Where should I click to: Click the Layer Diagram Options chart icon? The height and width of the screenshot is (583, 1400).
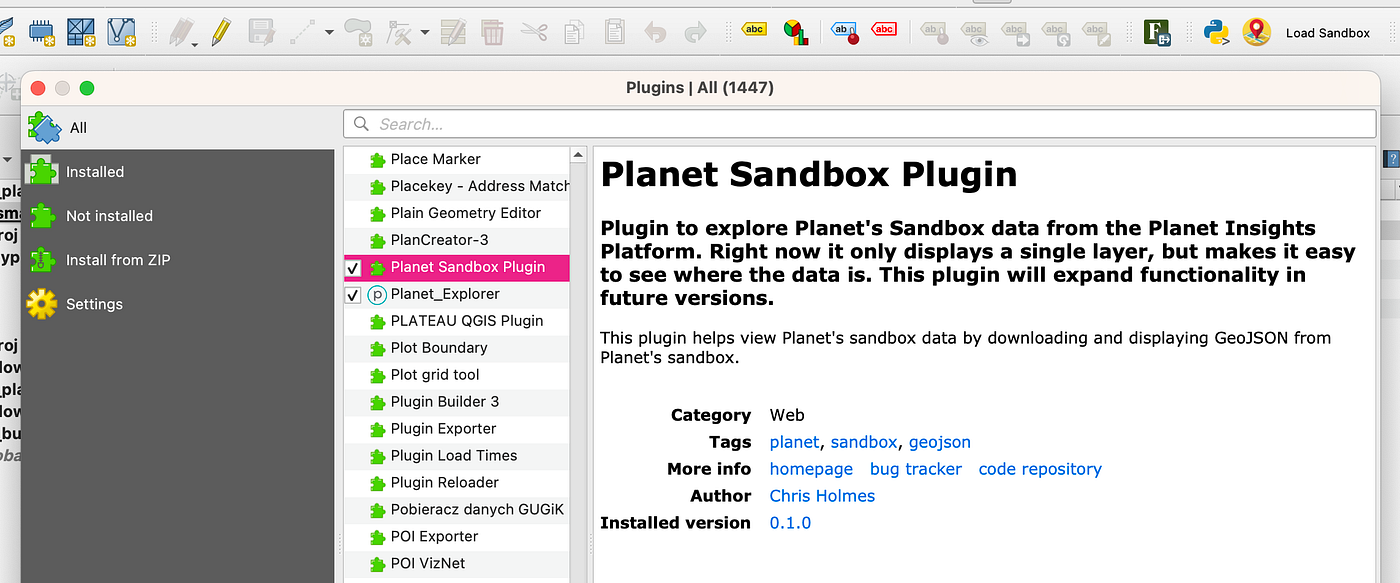point(796,33)
